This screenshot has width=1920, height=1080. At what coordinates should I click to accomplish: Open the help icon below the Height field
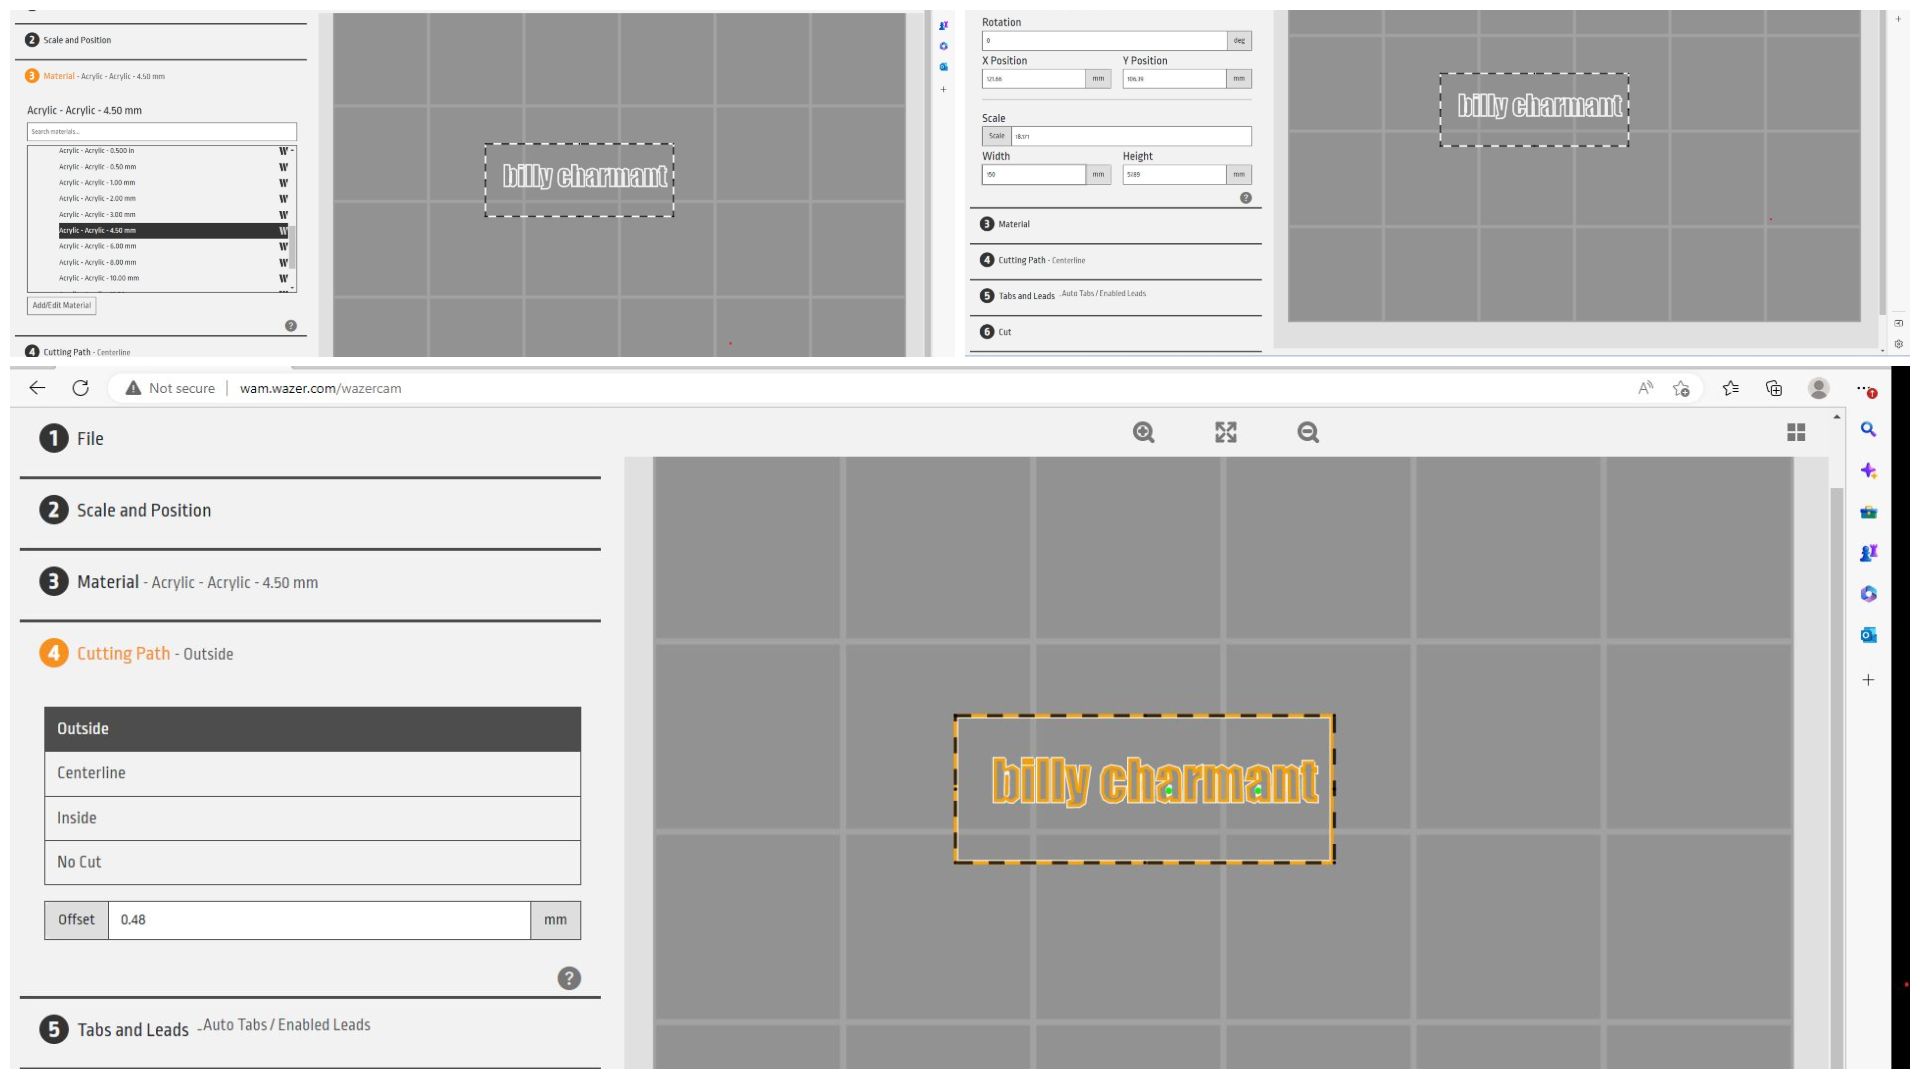click(1246, 198)
